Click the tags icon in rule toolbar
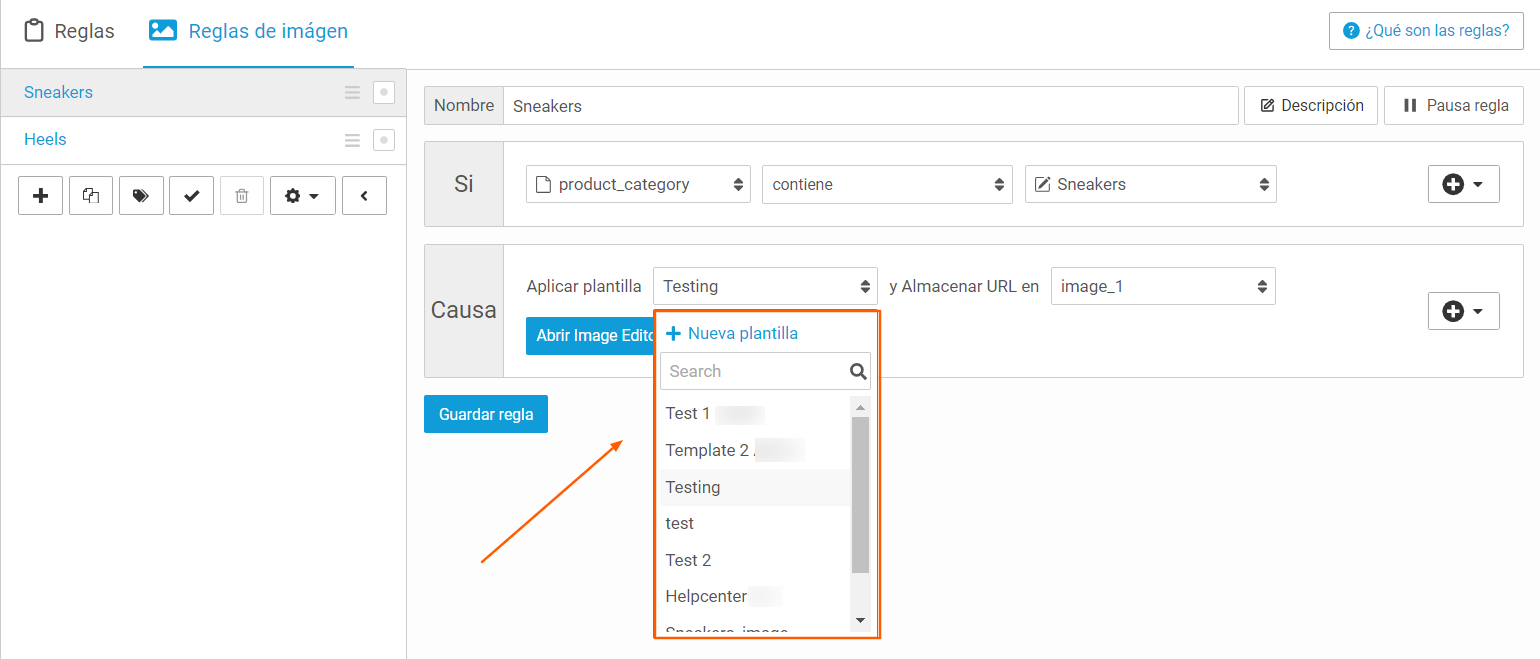This screenshot has width=1540, height=659. (141, 196)
